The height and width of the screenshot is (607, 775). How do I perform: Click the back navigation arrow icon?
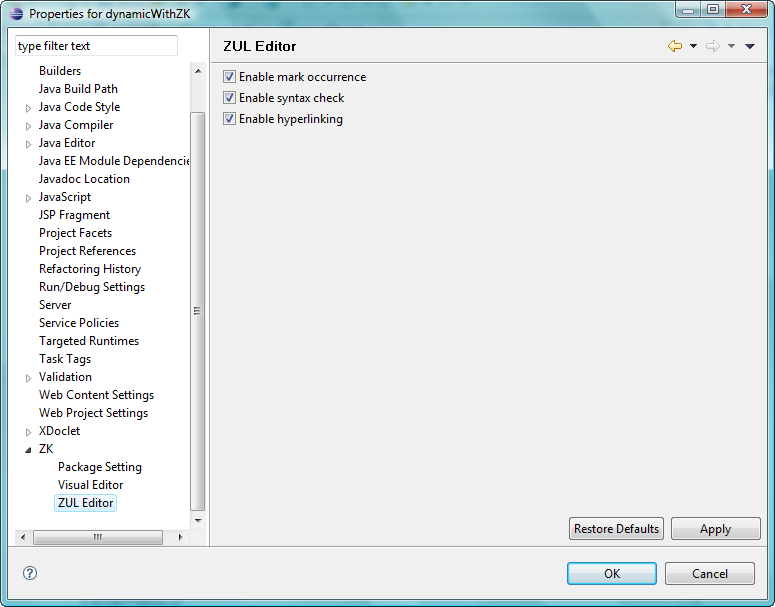675,46
